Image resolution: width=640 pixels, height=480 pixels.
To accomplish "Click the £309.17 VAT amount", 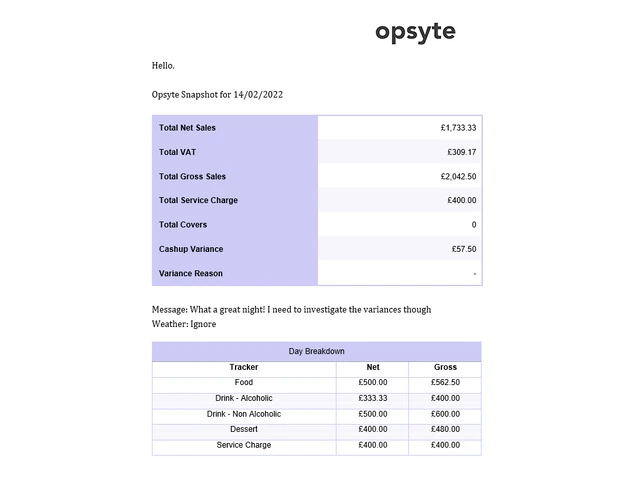I will coord(462,152).
